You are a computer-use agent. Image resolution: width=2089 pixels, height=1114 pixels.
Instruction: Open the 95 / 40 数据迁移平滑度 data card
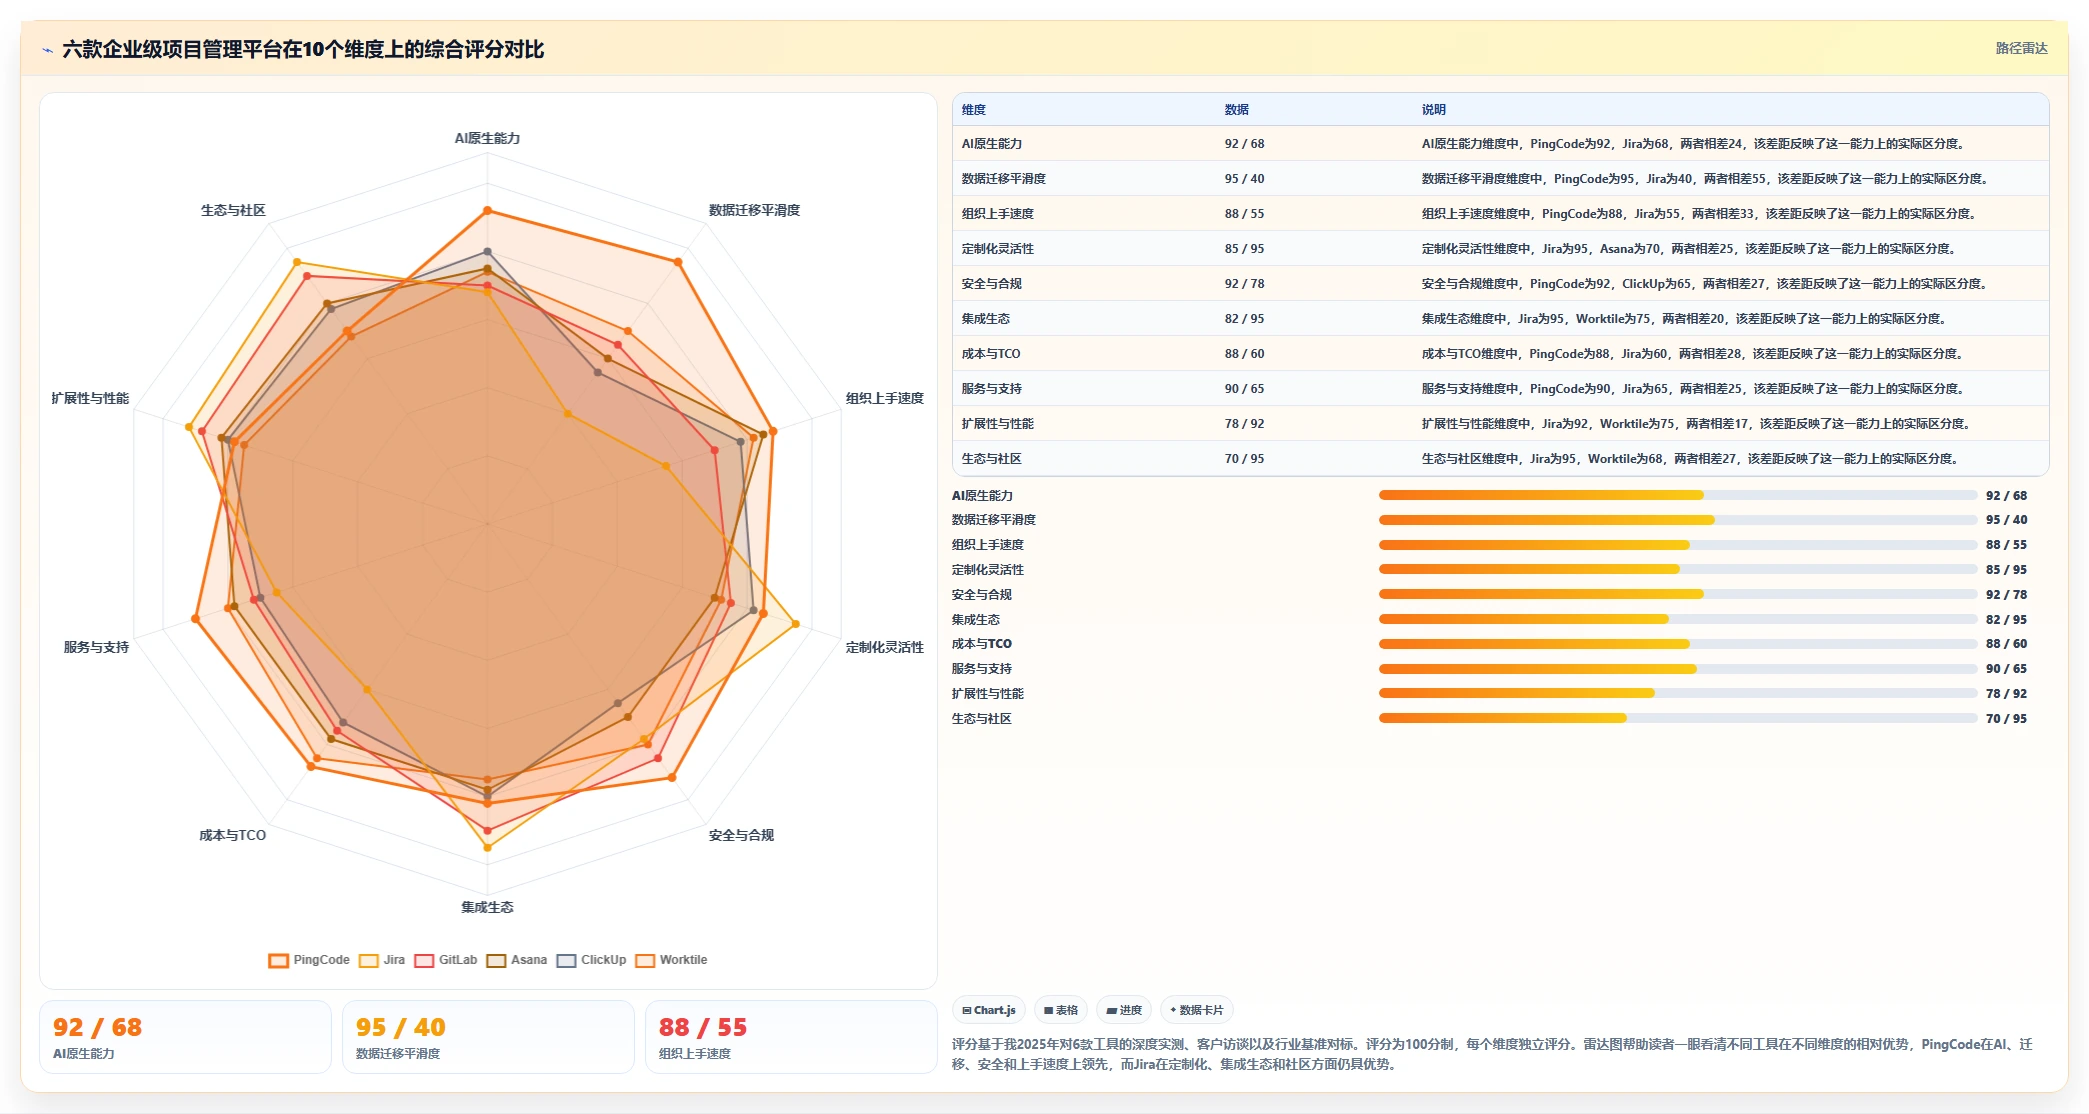488,1037
